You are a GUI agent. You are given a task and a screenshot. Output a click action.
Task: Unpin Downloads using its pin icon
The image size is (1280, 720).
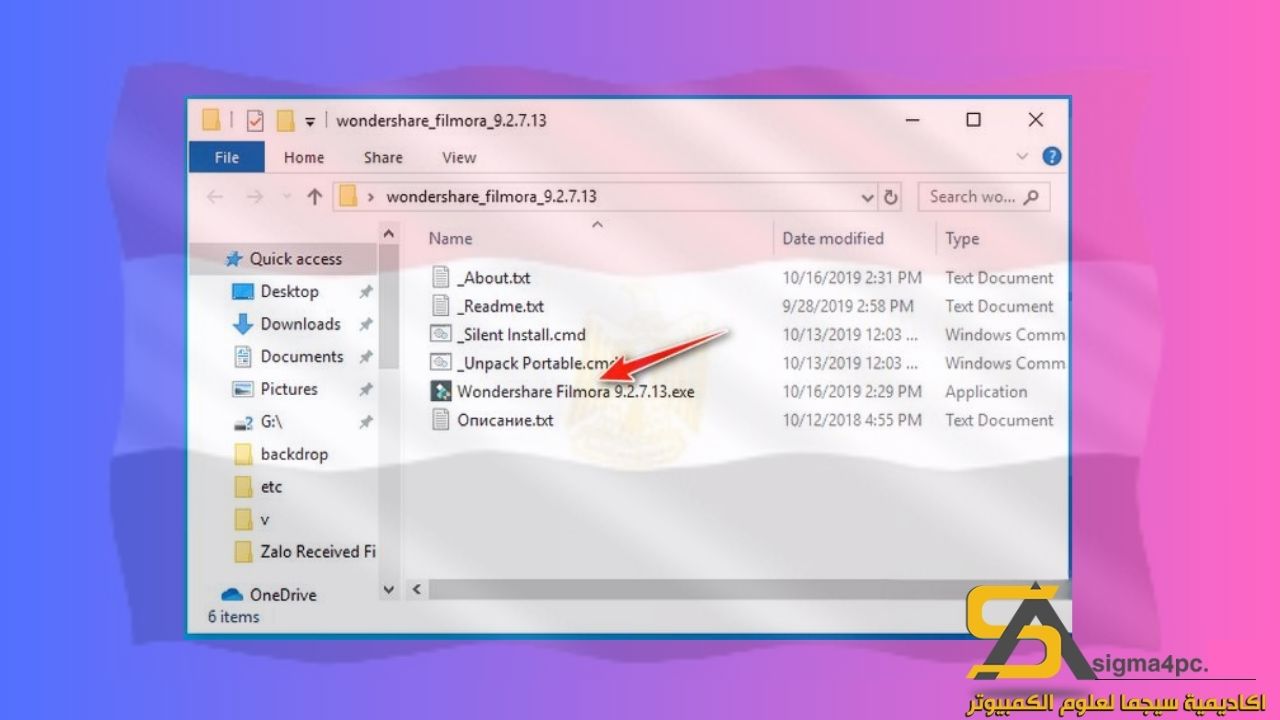[366, 325]
